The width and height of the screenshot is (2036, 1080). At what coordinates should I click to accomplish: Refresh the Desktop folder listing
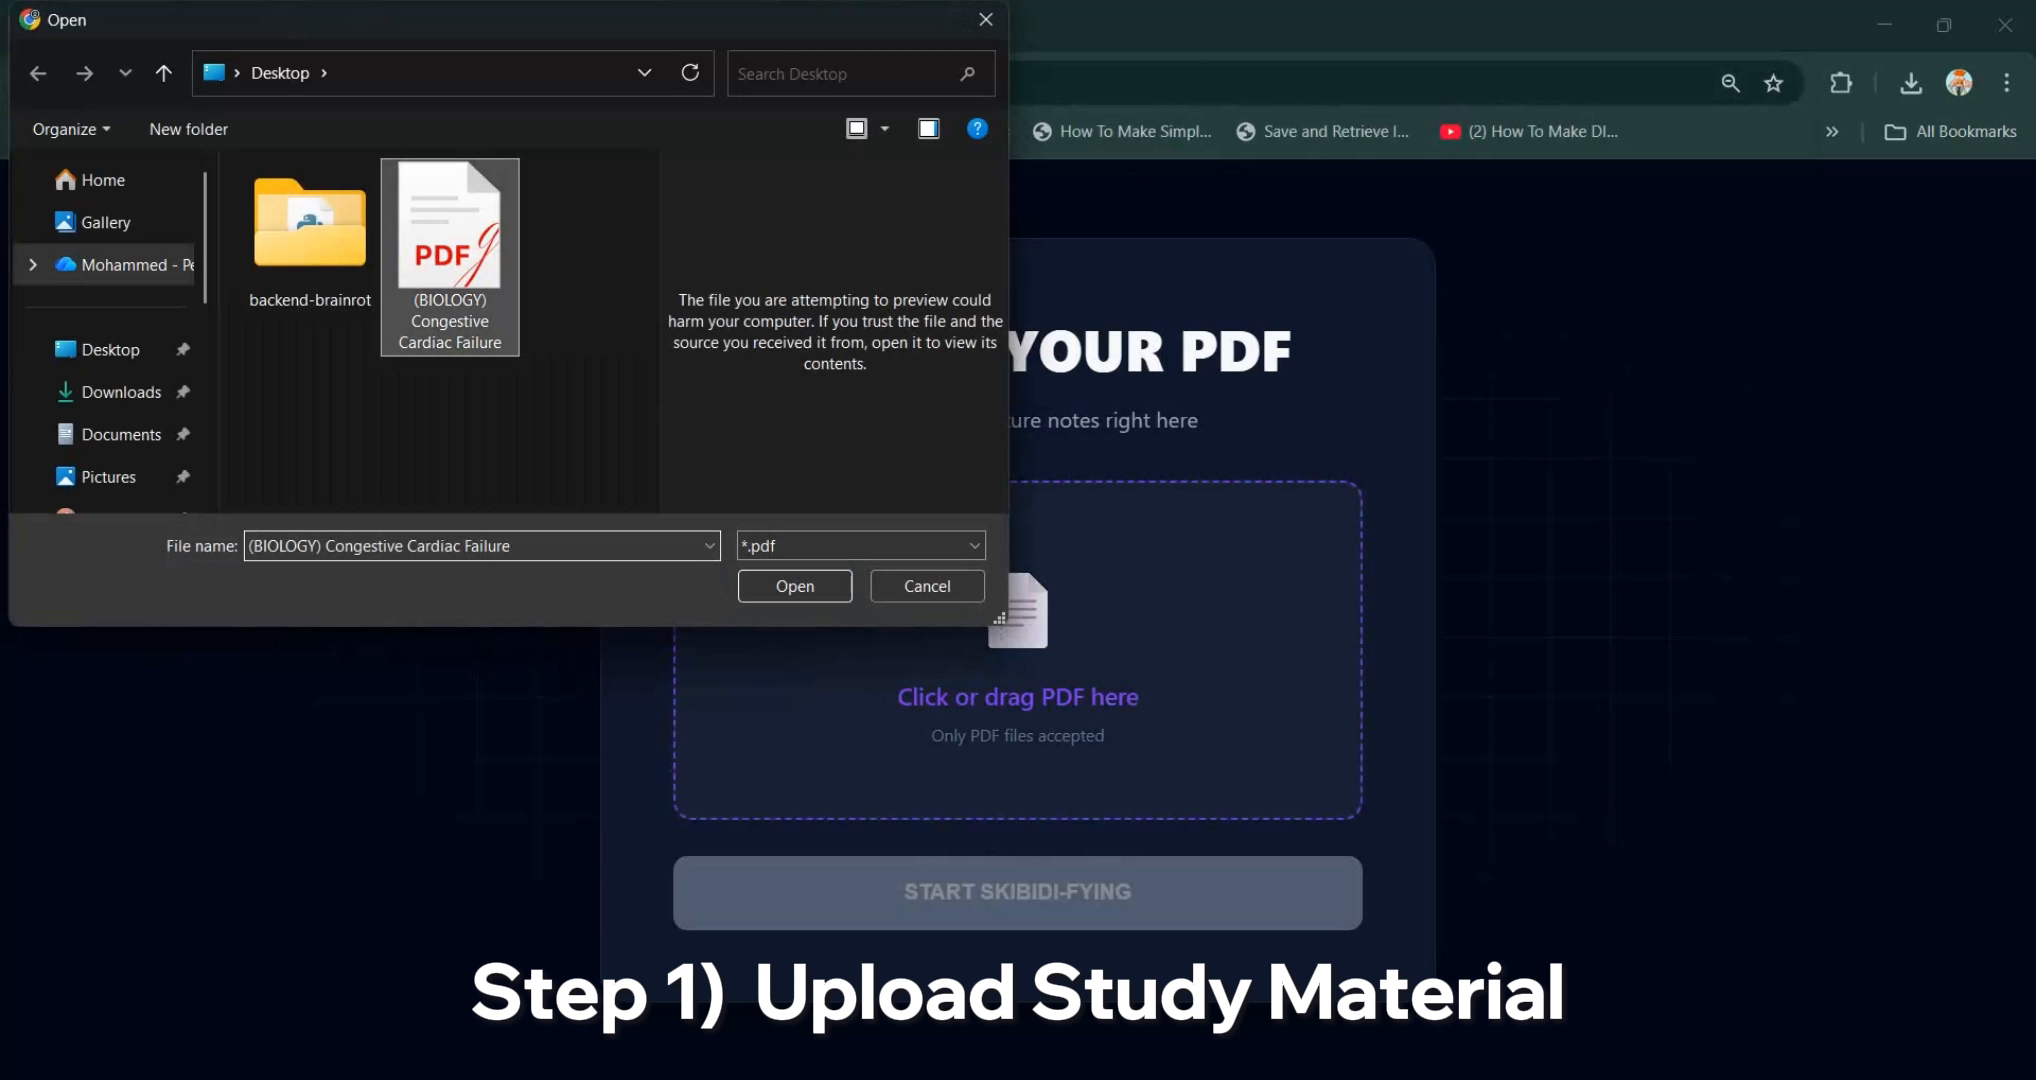[690, 73]
